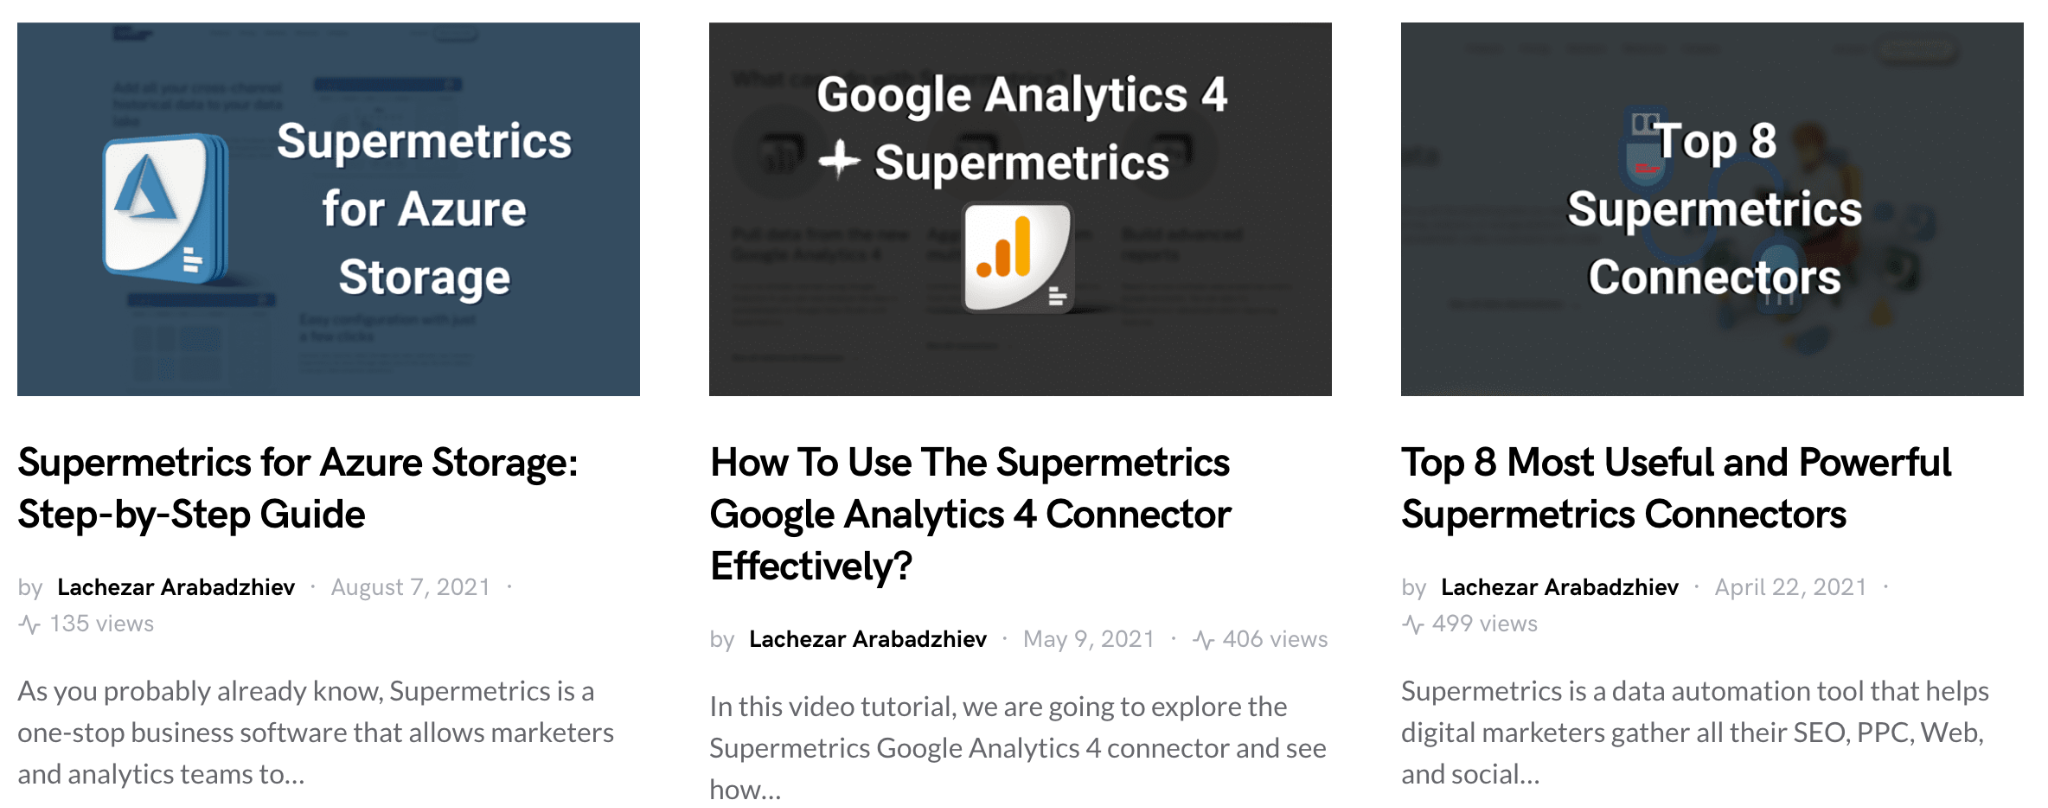This screenshot has height=808, width=2048.
Task: Click the August 7, 2021 post date
Action: [410, 588]
